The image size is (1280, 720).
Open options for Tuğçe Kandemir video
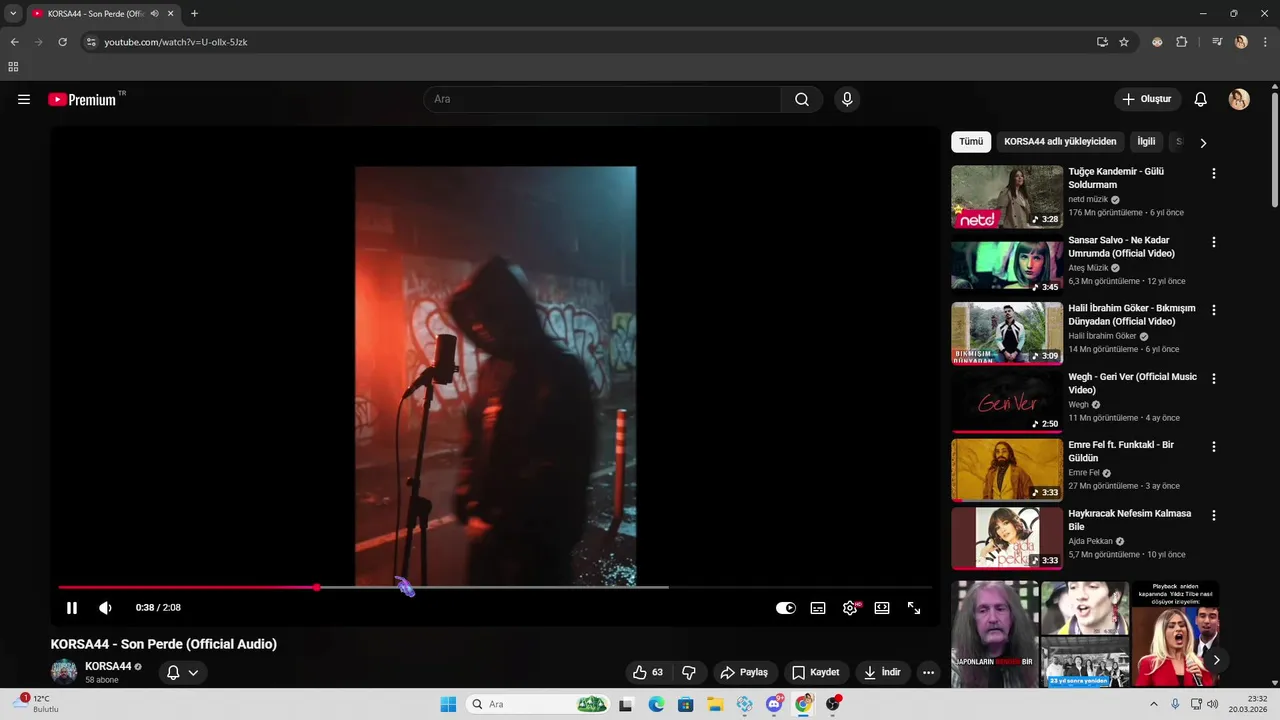click(x=1214, y=173)
